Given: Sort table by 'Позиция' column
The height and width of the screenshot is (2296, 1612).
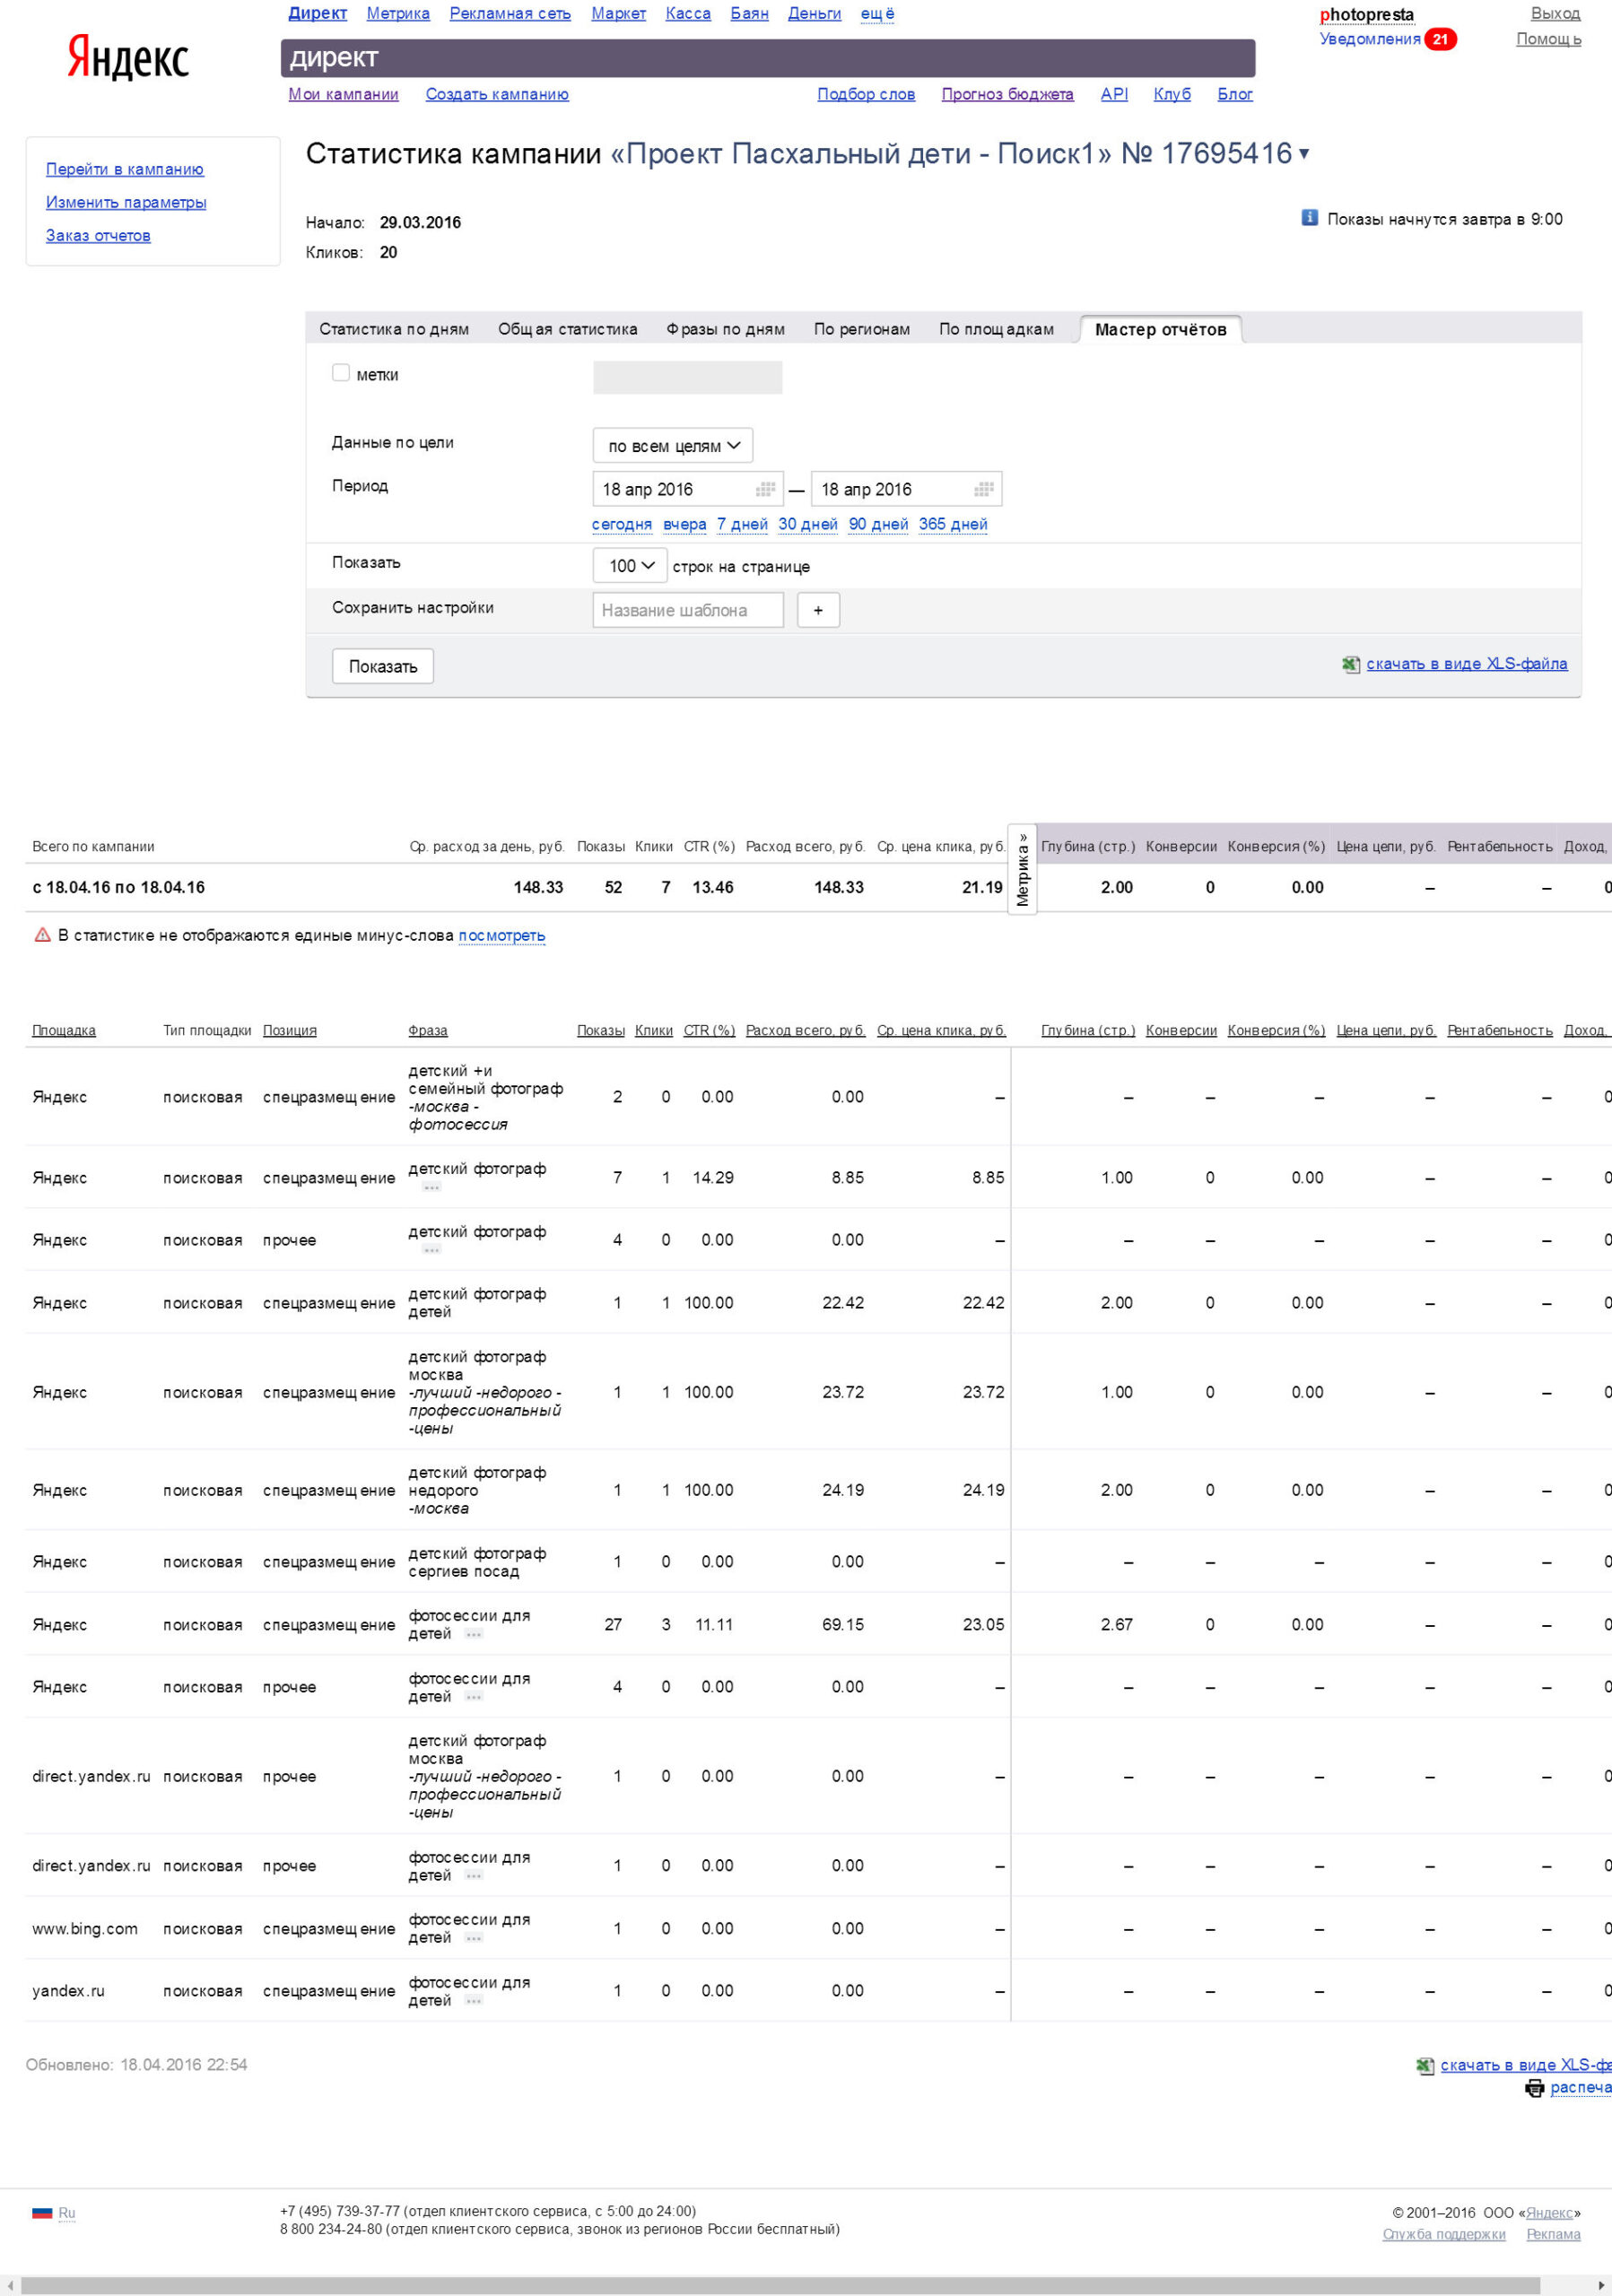Looking at the screenshot, I should [x=290, y=1030].
